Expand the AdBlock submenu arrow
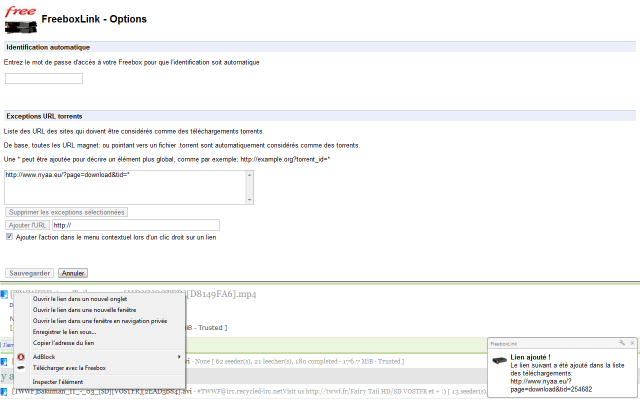The image size is (640, 400). coord(179,356)
